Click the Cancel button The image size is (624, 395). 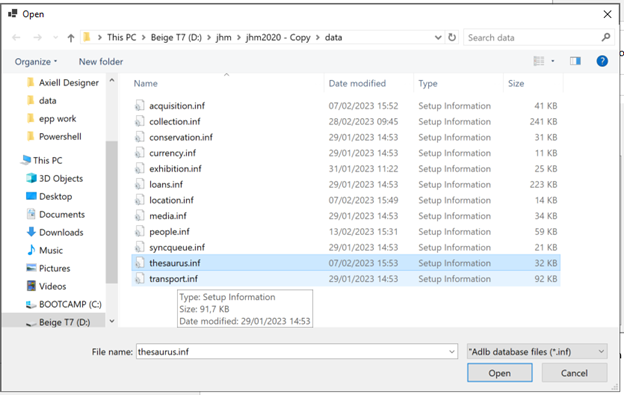574,373
